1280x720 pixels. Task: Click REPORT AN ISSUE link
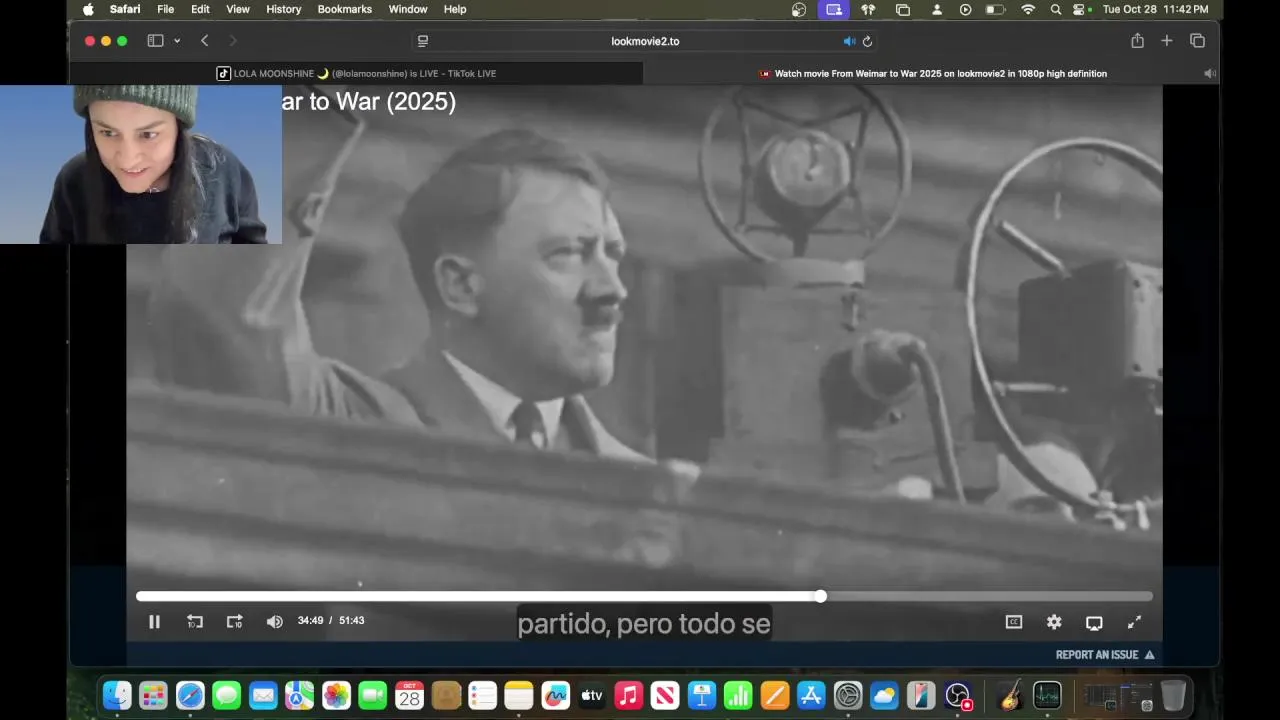1105,655
